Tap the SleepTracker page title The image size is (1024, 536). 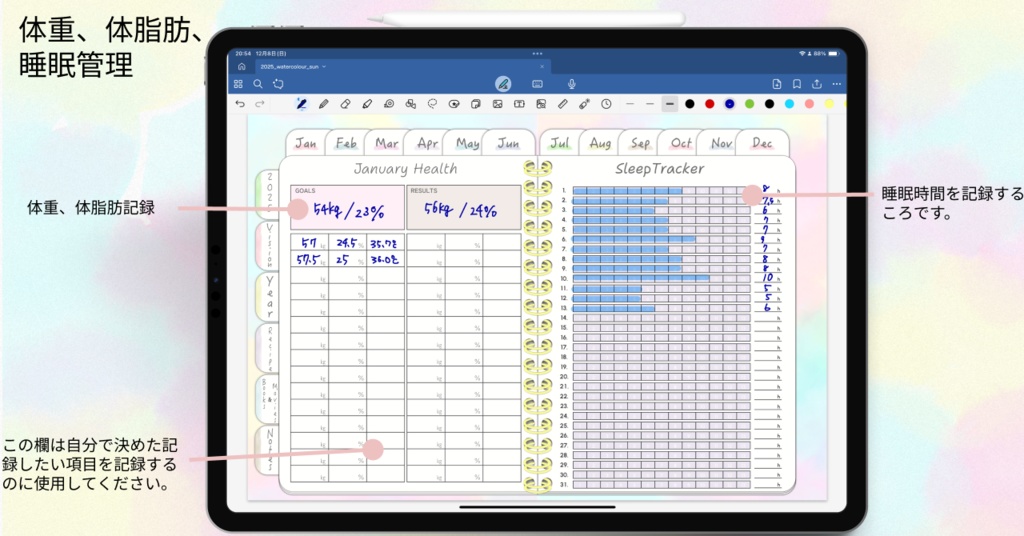(660, 168)
